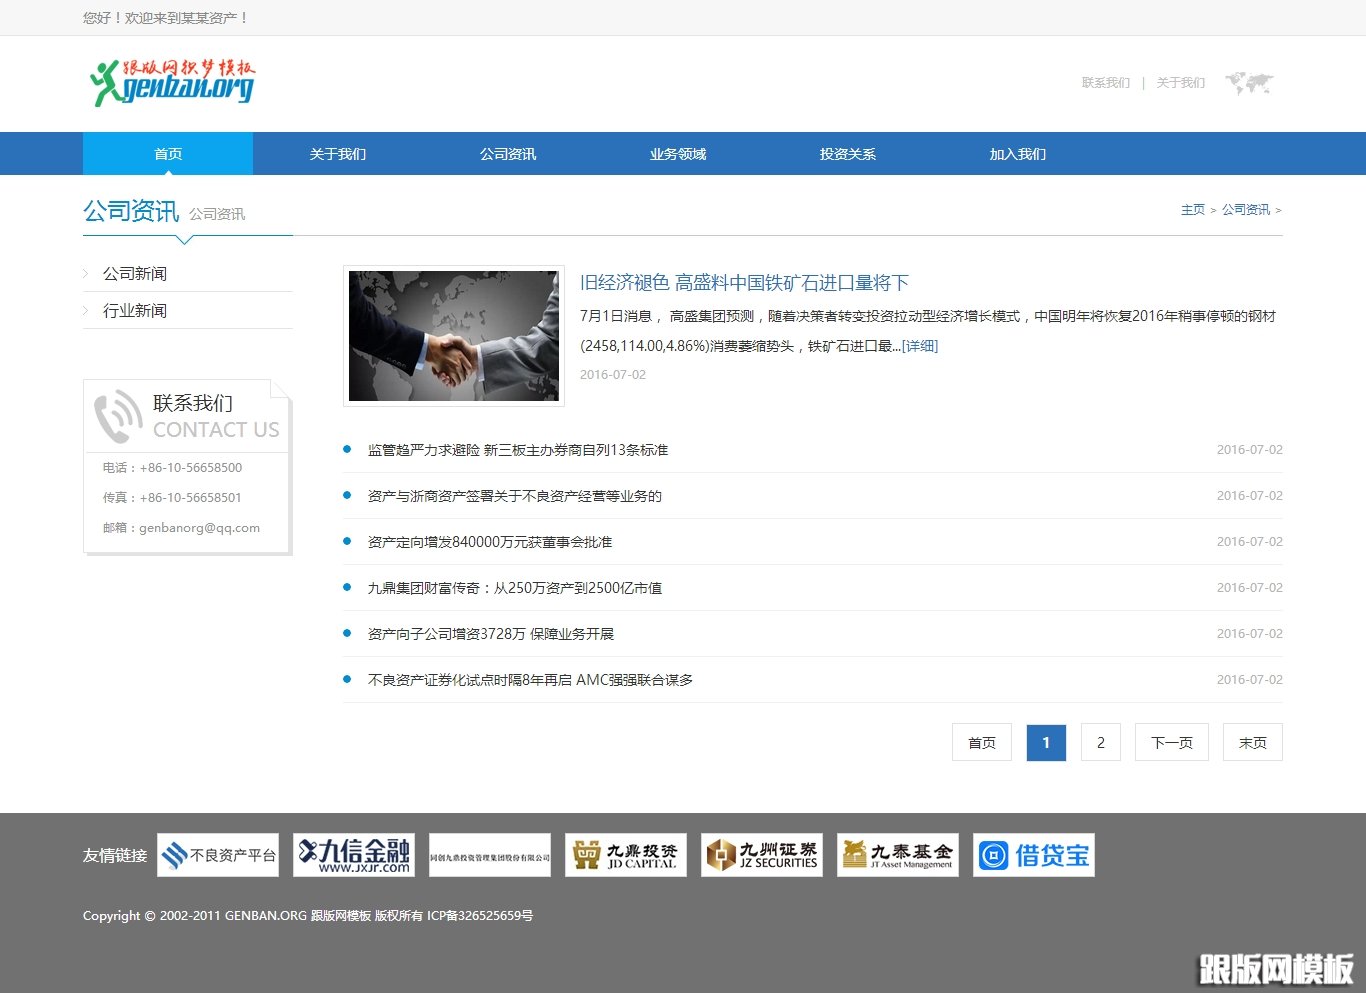Open the 不良资产平台 partner logo
The width and height of the screenshot is (1366, 993).
pos(218,855)
